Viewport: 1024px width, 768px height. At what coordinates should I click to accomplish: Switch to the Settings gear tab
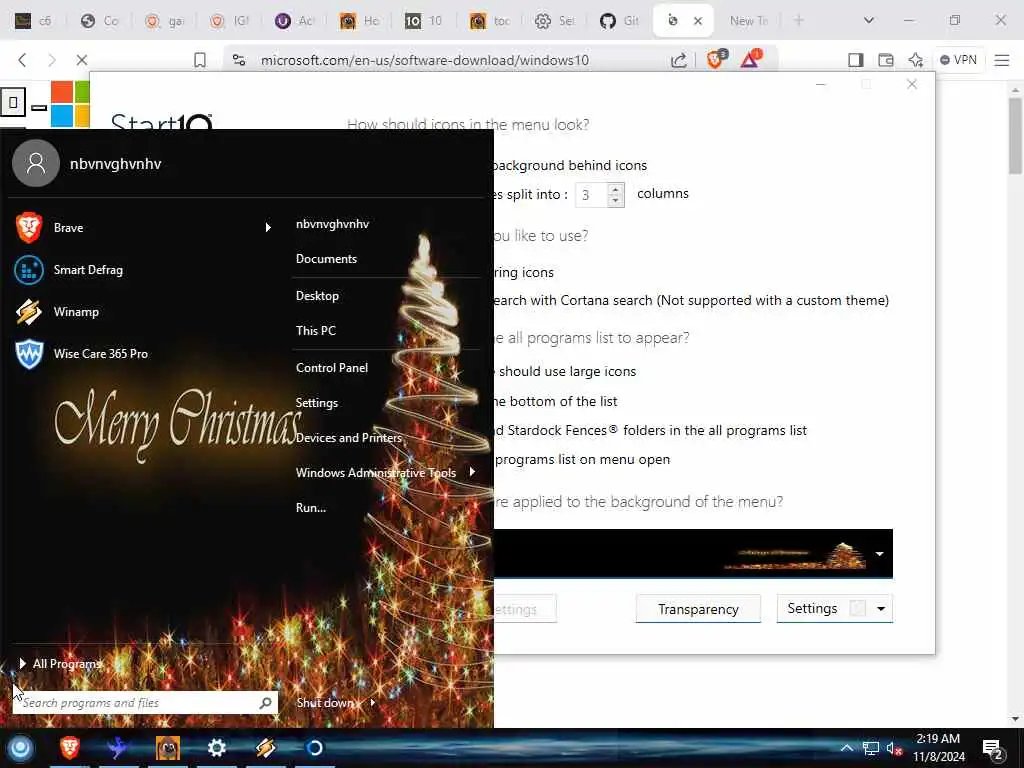554,20
